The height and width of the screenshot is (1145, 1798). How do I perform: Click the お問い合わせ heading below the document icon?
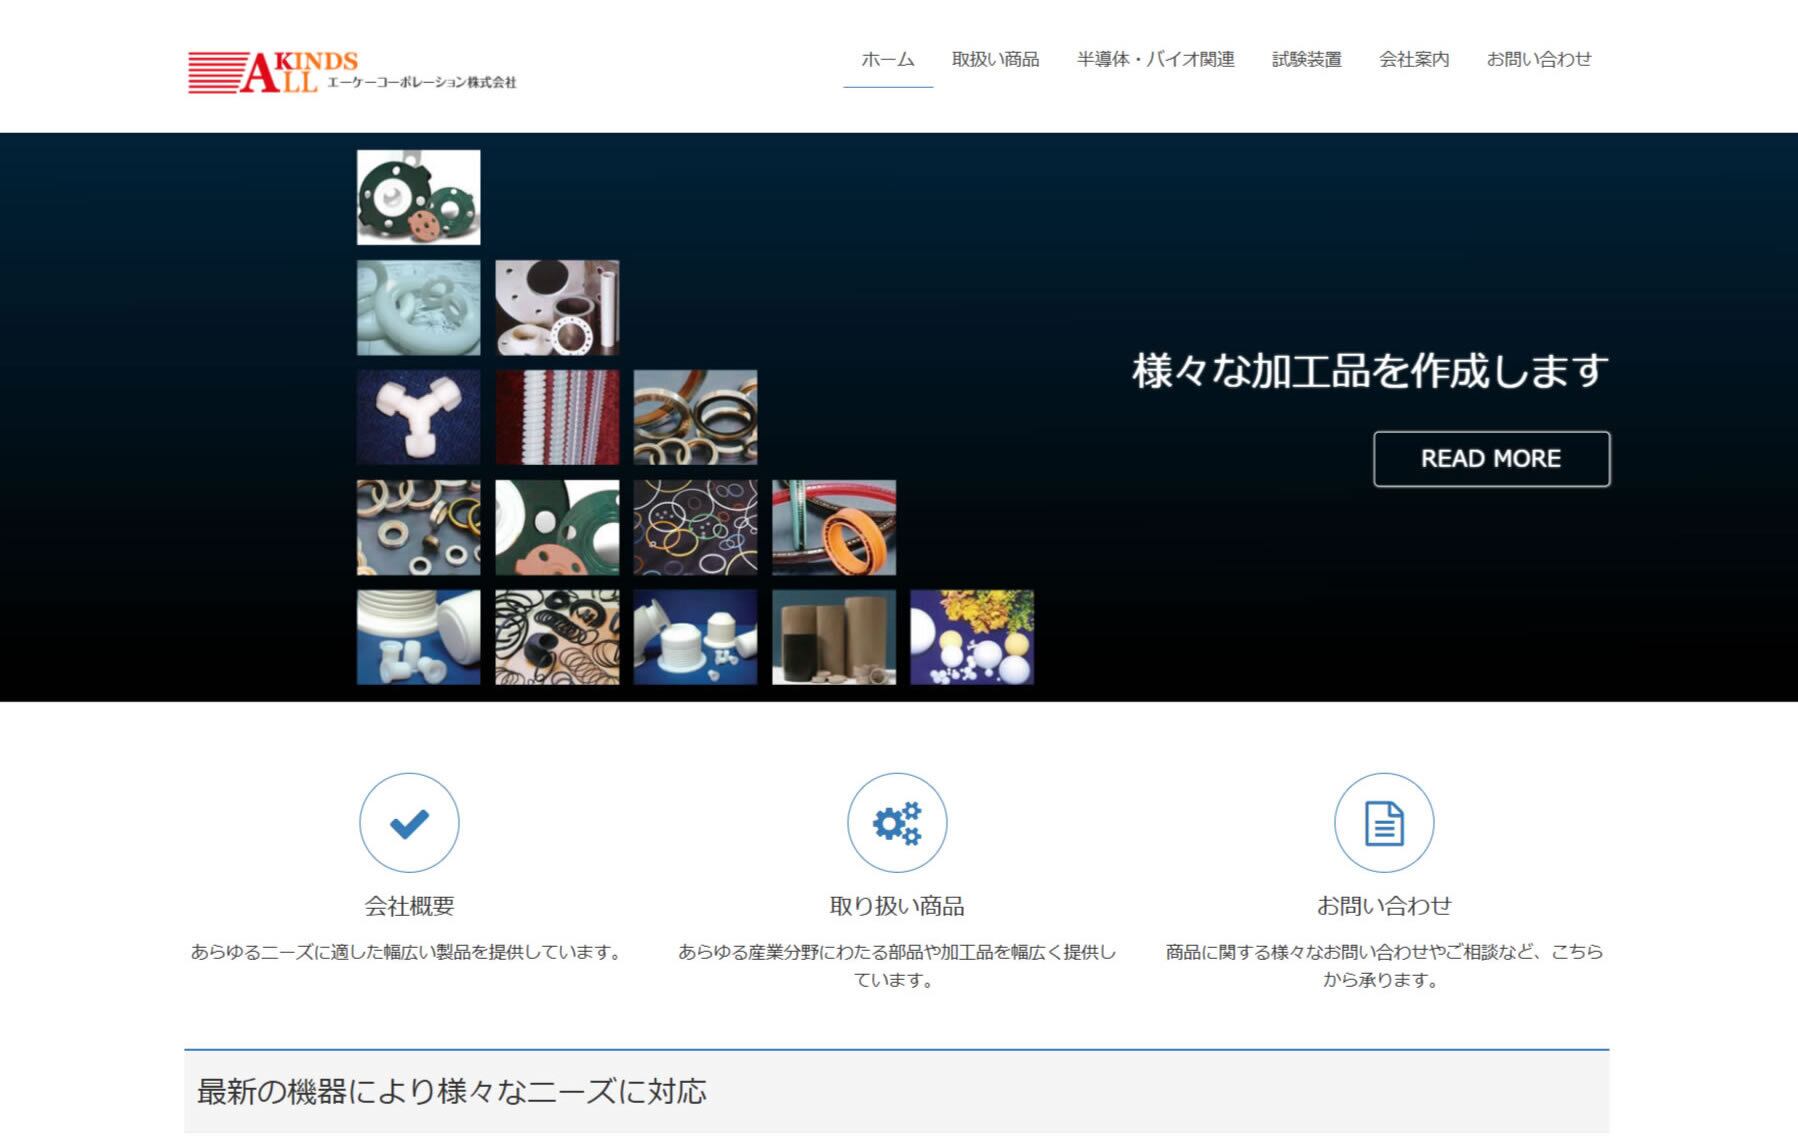(1383, 906)
